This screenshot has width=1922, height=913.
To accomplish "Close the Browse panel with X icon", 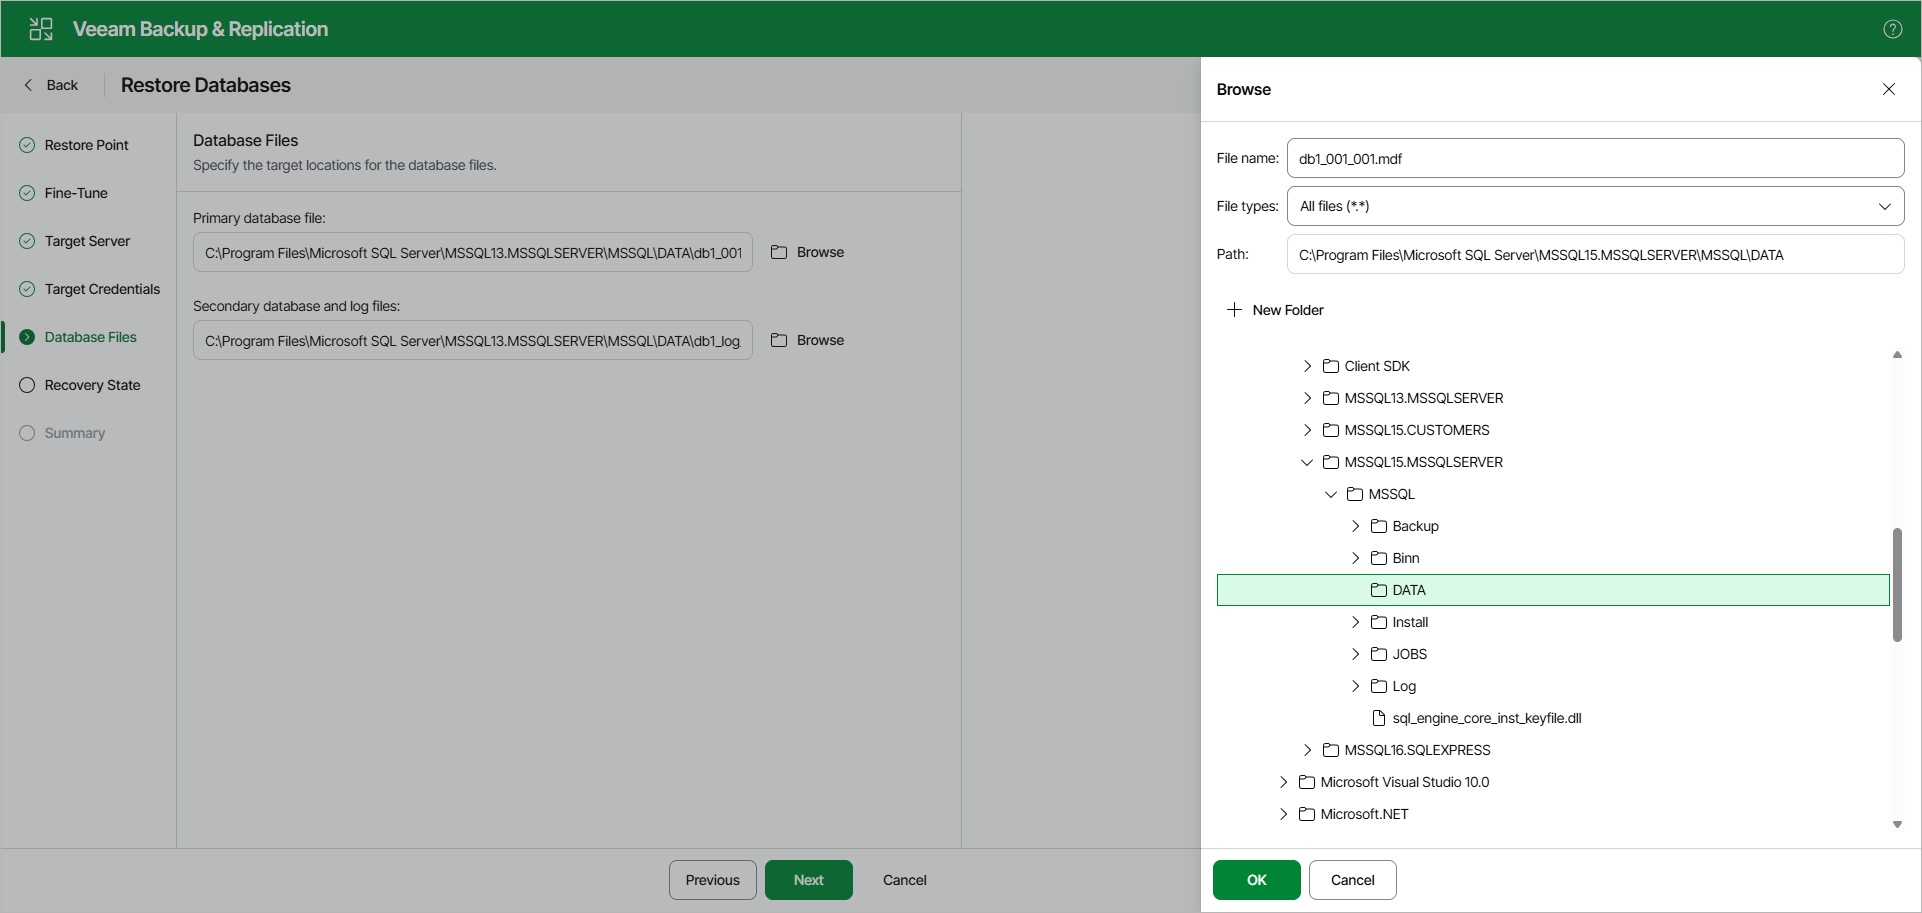I will coord(1889,89).
